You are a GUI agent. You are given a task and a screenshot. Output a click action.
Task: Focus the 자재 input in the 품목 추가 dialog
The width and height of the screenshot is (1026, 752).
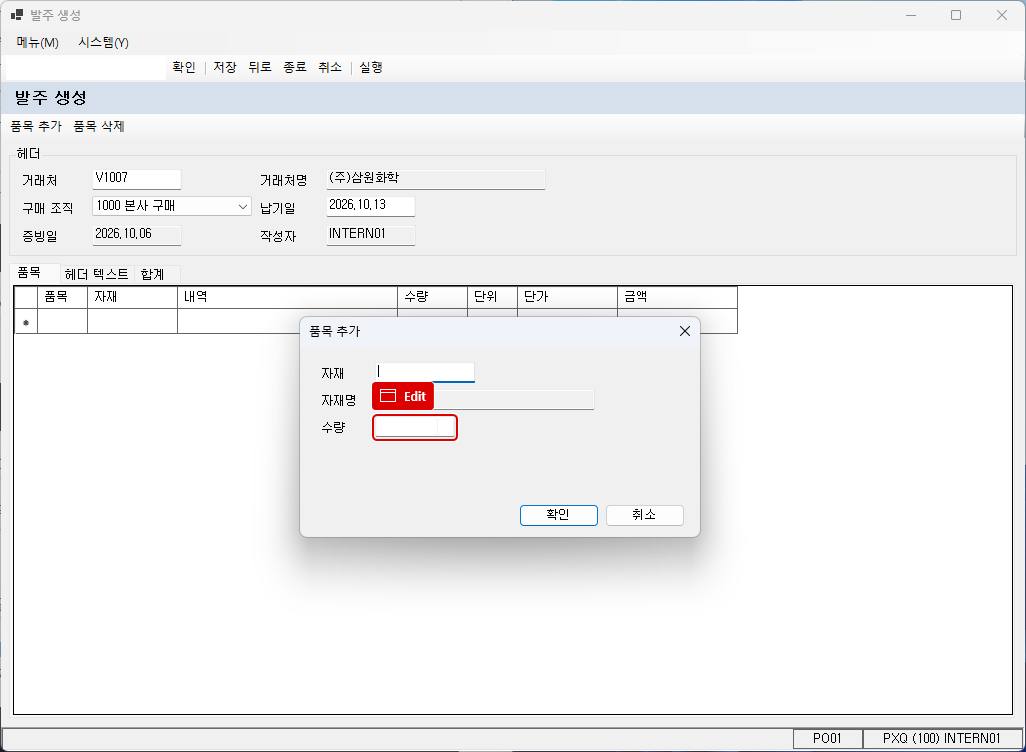[x=425, y=372]
